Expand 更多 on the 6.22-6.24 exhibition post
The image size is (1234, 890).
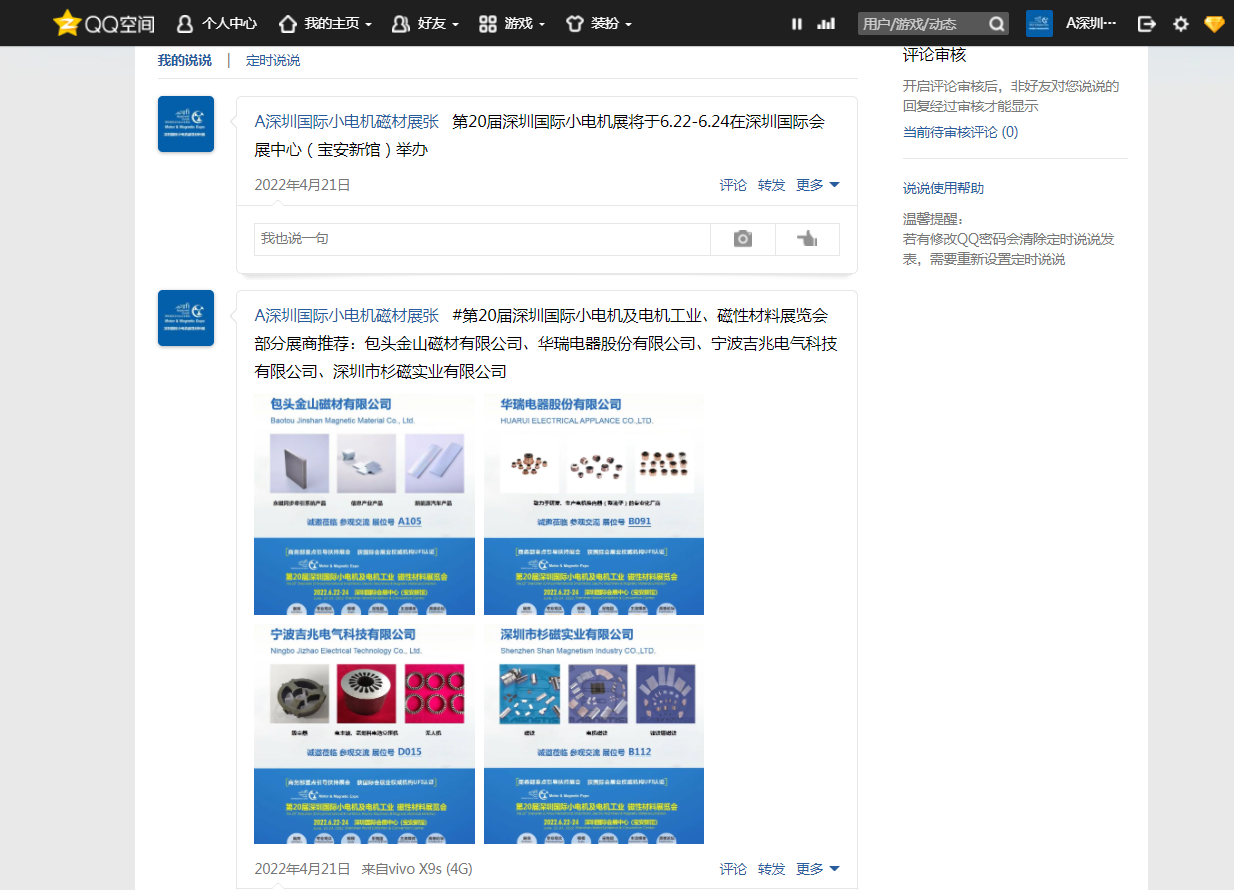coord(818,185)
